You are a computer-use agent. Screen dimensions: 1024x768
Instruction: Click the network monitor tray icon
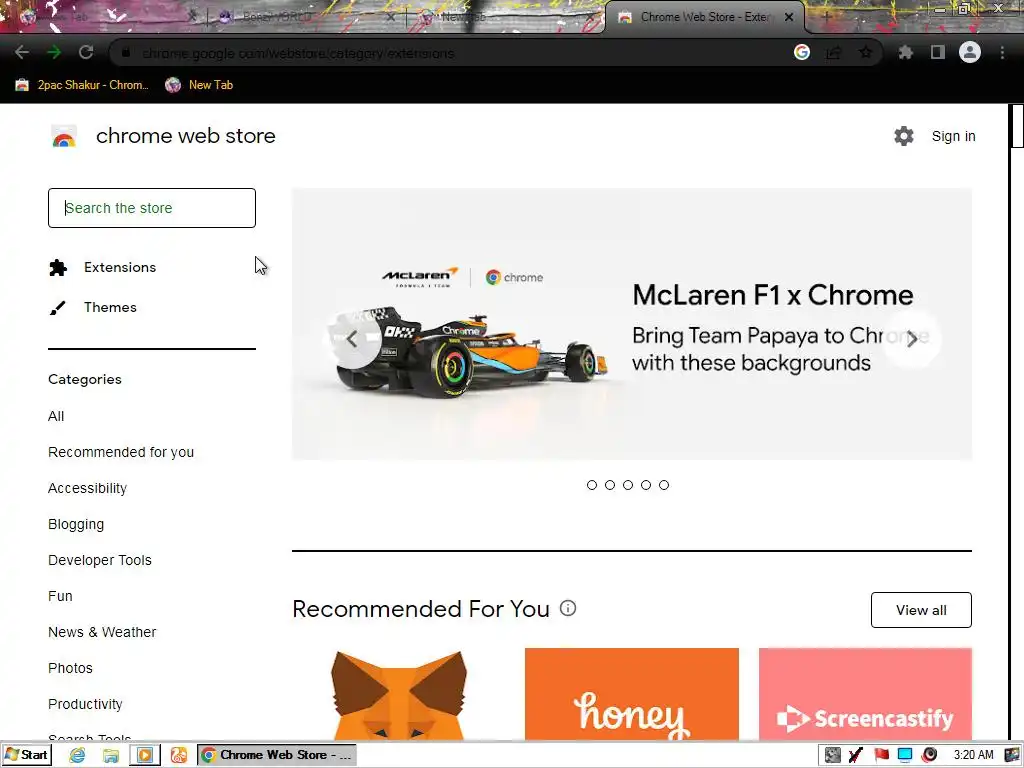pyautogui.click(x=905, y=755)
